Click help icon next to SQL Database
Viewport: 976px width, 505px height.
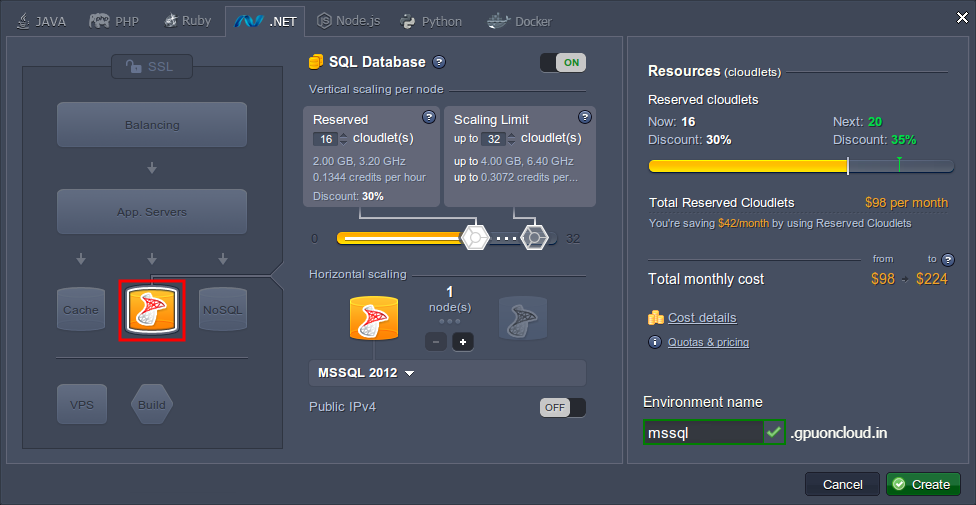point(439,62)
